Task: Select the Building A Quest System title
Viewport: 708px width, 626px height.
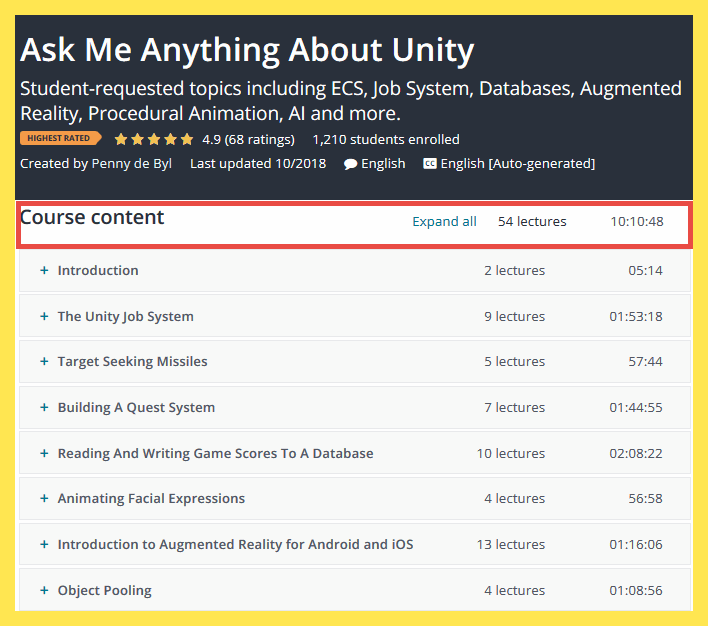Action: pyautogui.click(x=136, y=407)
